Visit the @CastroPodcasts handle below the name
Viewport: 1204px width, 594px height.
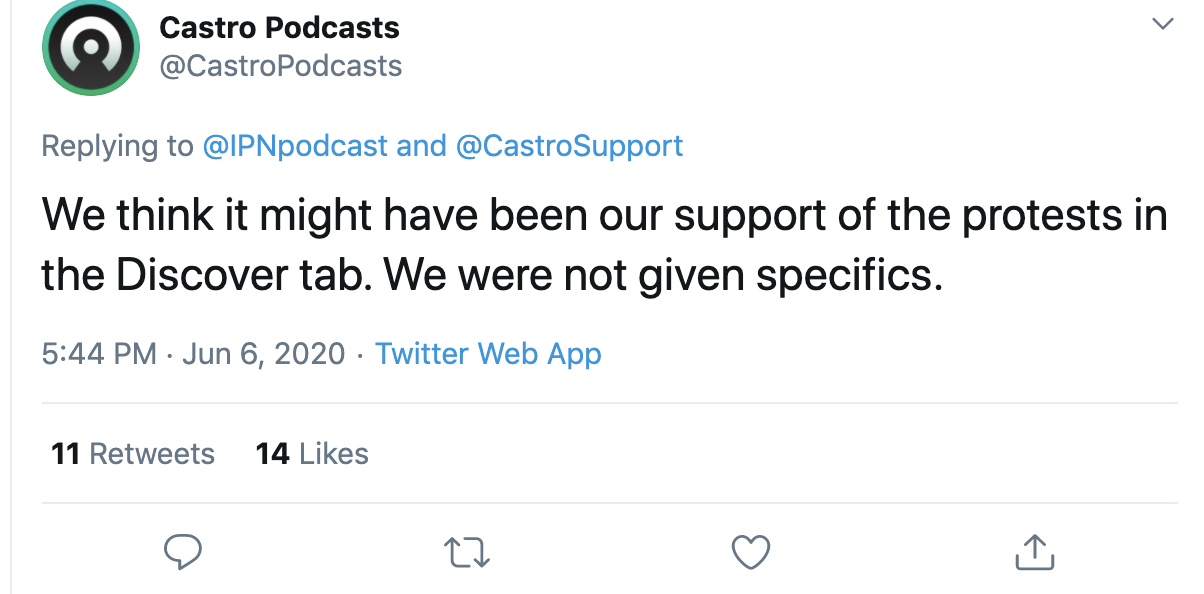click(280, 66)
